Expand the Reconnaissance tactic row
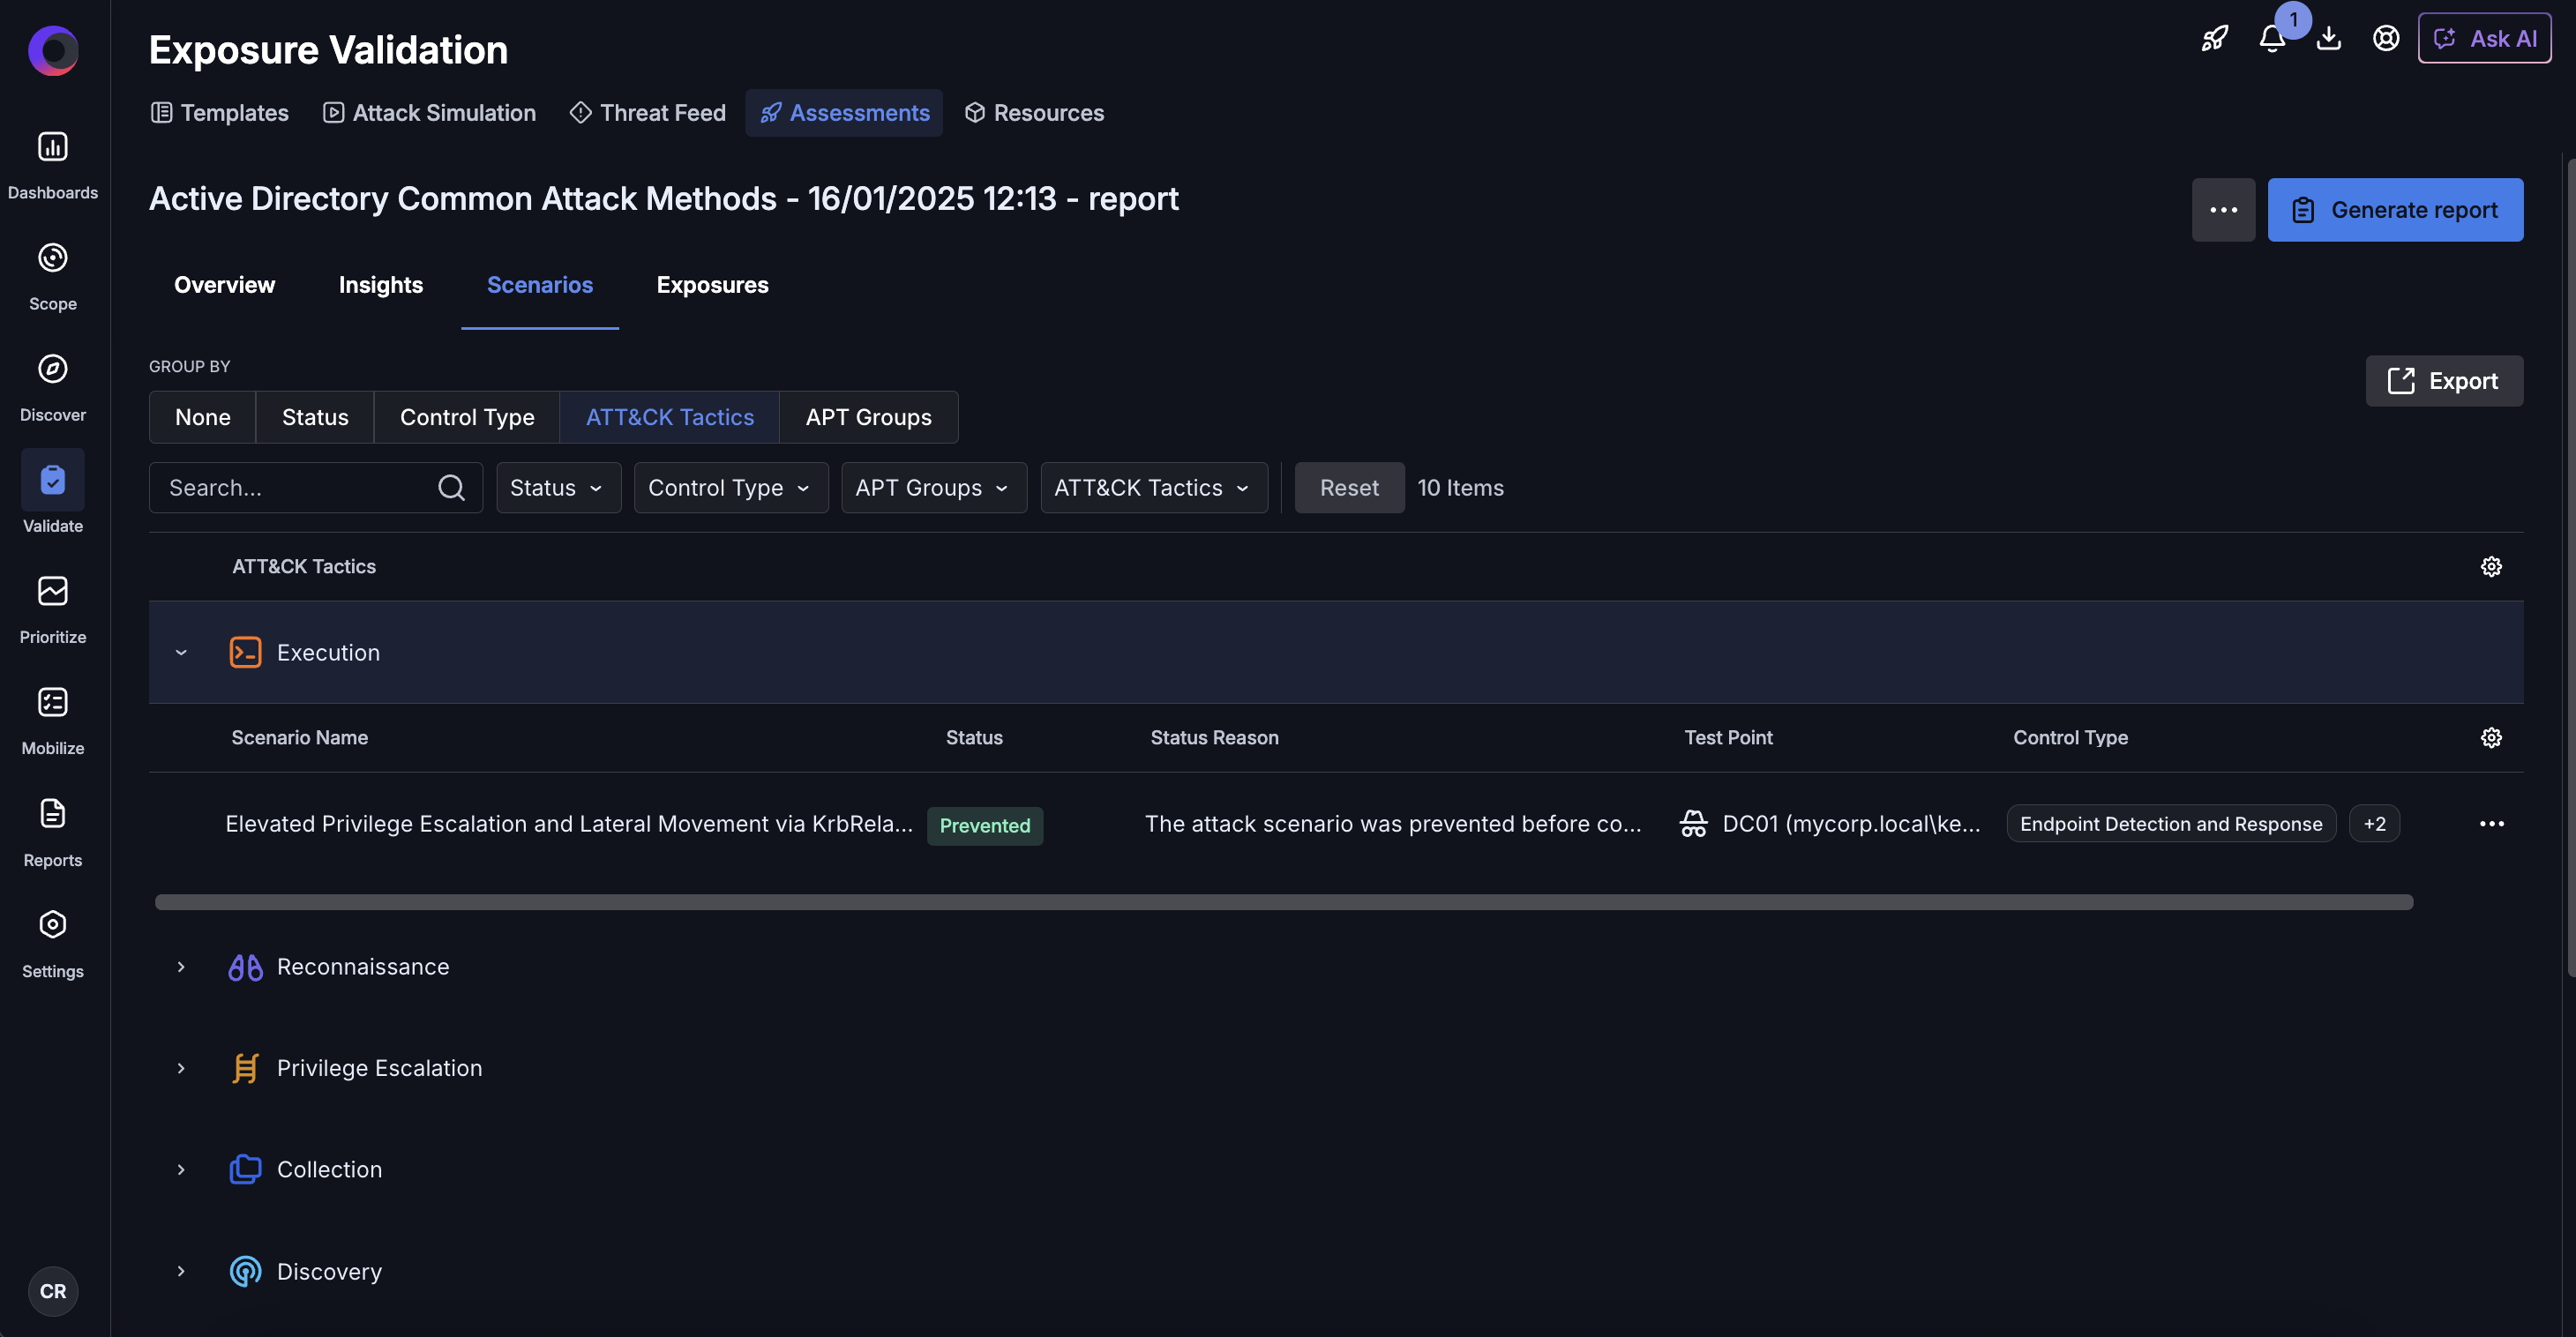 [x=181, y=967]
